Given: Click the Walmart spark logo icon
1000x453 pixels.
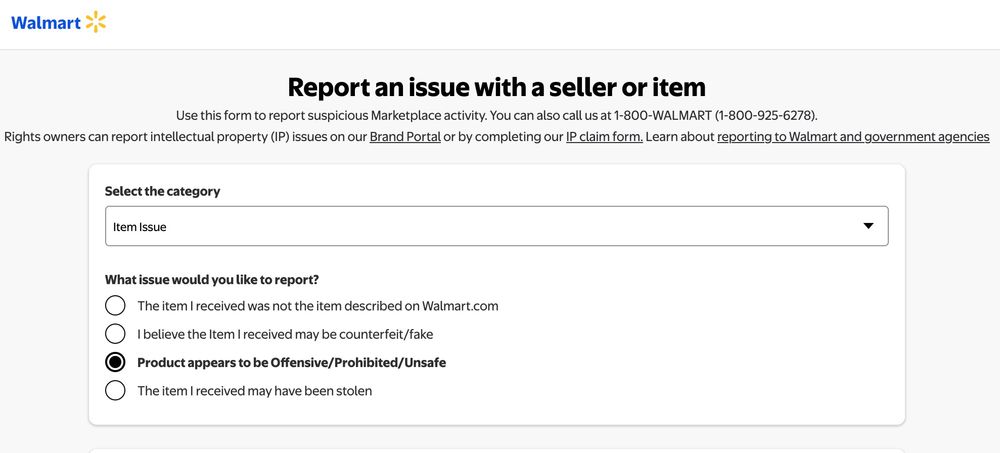Looking at the screenshot, I should click(x=96, y=22).
